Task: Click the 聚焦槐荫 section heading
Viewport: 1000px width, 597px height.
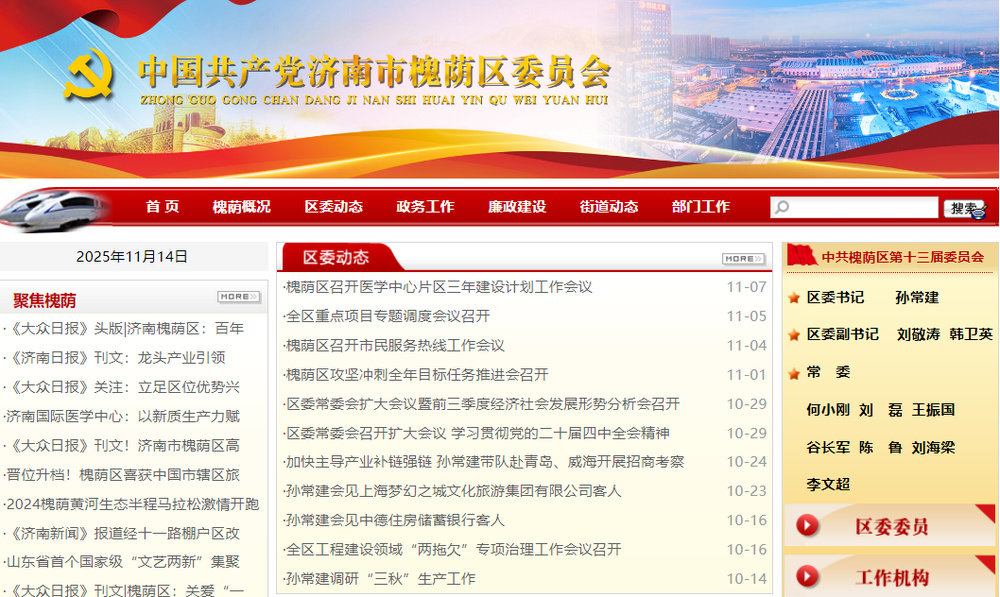Action: tap(45, 300)
